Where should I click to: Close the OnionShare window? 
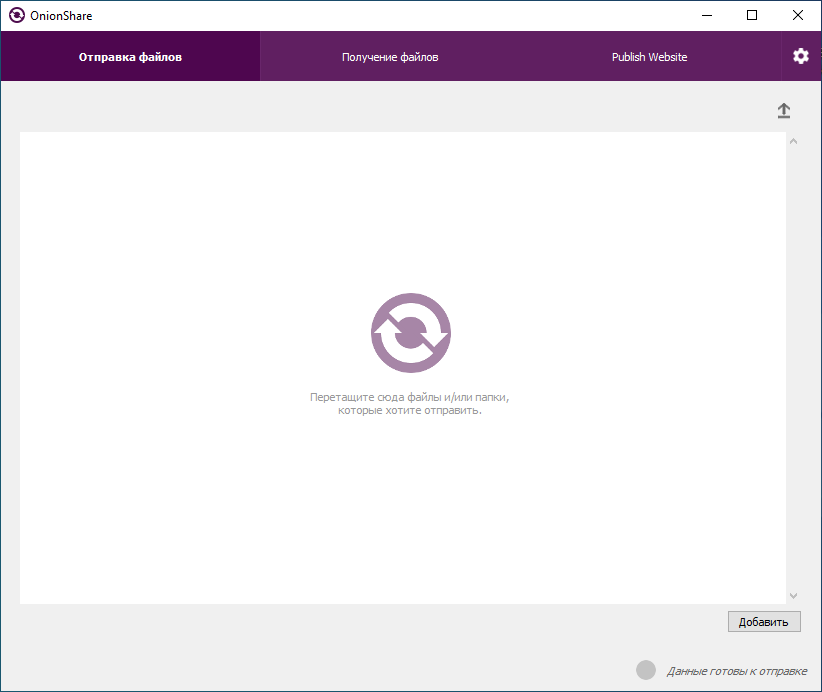[798, 15]
